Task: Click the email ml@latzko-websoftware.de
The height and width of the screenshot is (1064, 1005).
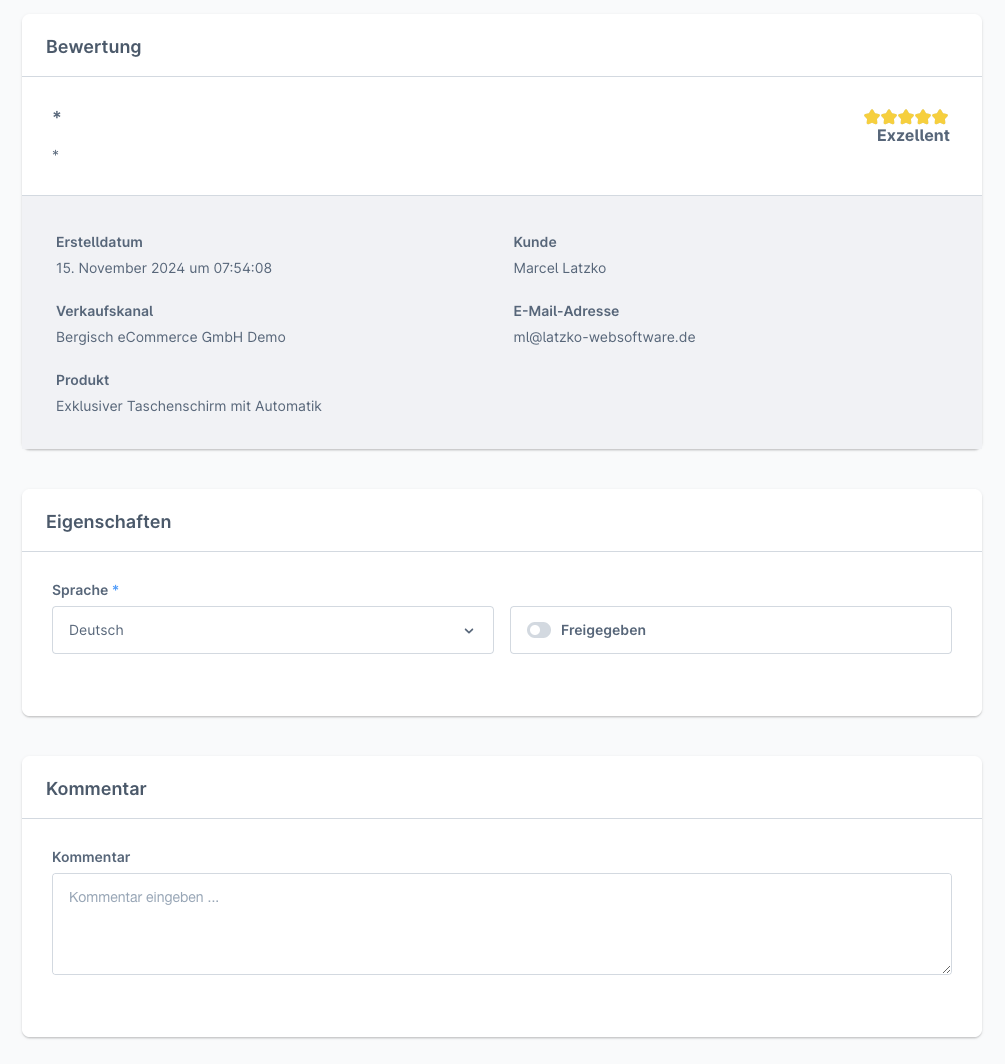Action: [604, 337]
